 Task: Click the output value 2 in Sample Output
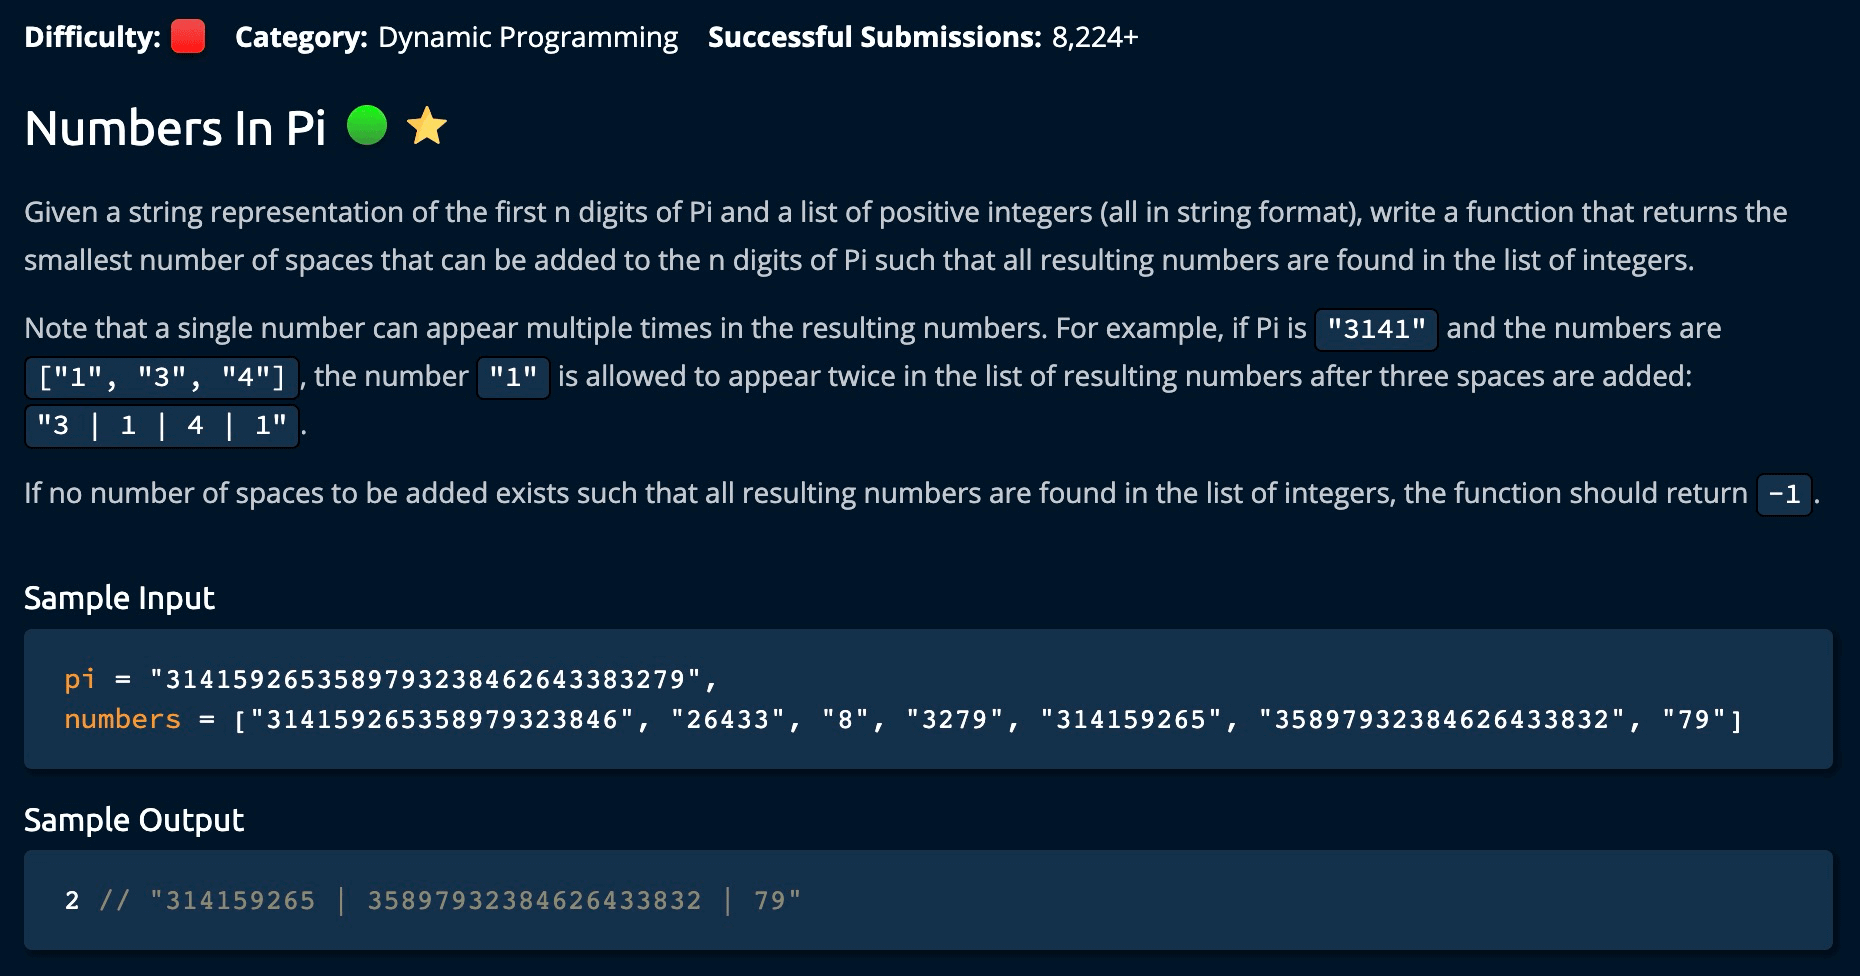click(x=72, y=901)
